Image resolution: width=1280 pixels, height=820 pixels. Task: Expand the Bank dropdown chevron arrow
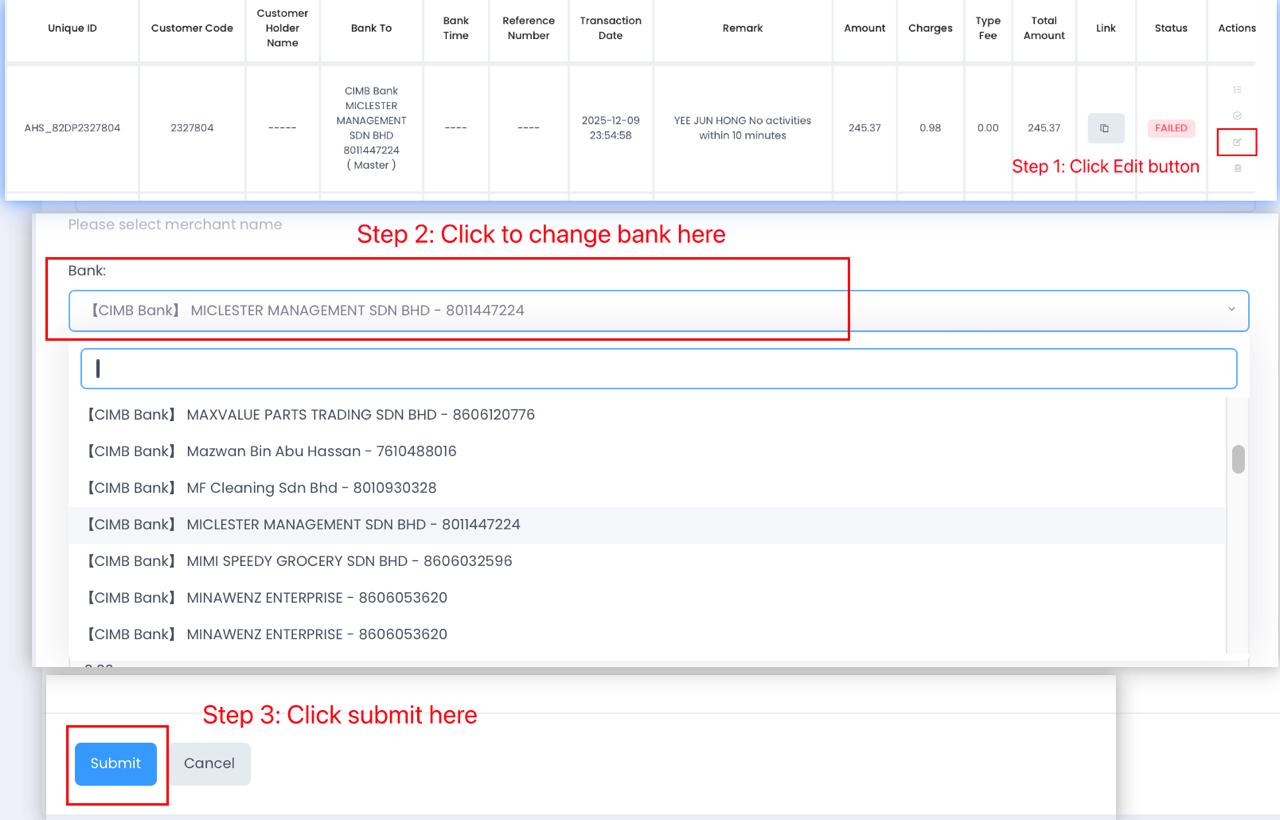click(x=1231, y=310)
